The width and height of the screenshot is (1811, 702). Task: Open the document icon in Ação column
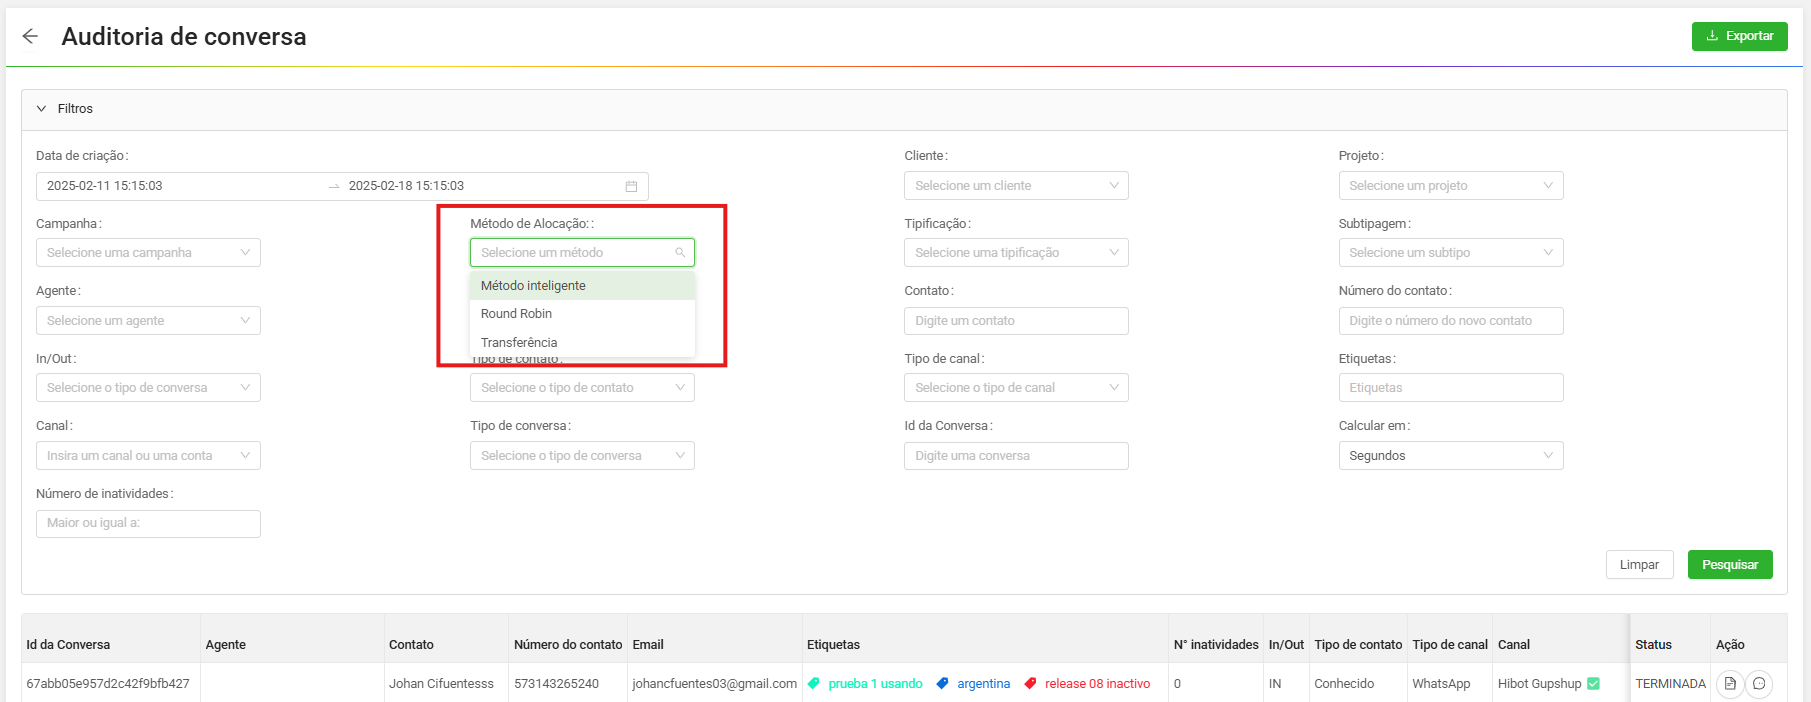tap(1730, 684)
